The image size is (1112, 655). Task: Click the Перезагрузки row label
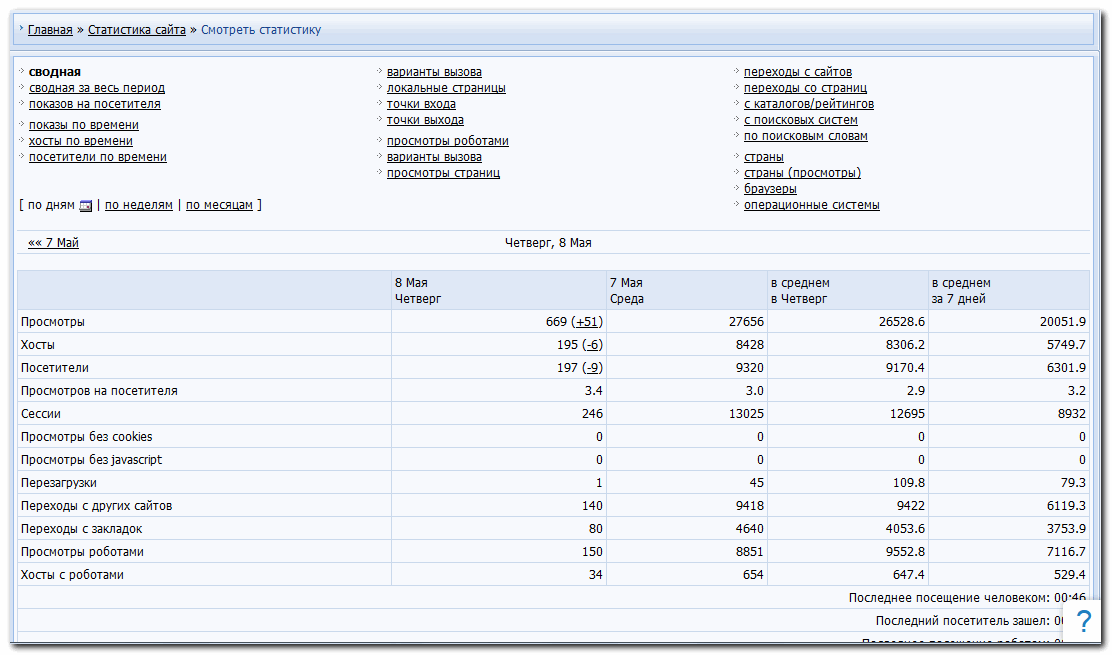coord(59,483)
